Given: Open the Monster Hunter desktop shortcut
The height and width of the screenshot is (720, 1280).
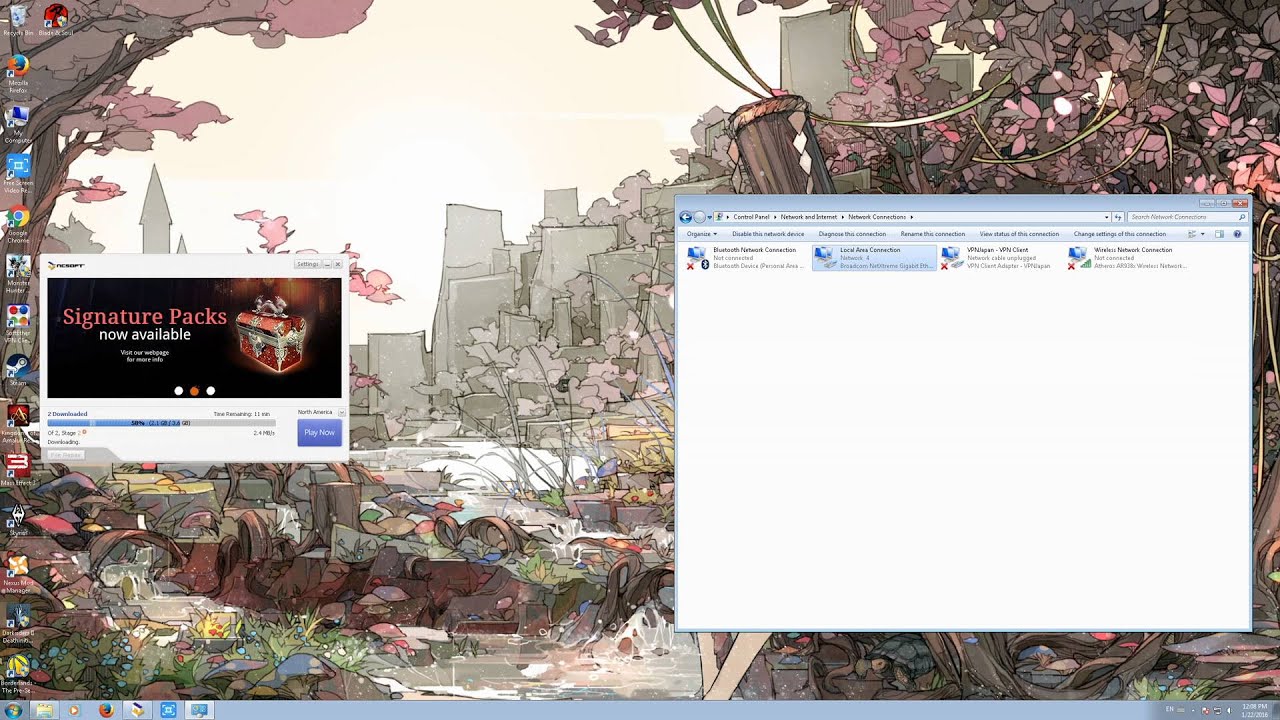Looking at the screenshot, I should point(18,274).
